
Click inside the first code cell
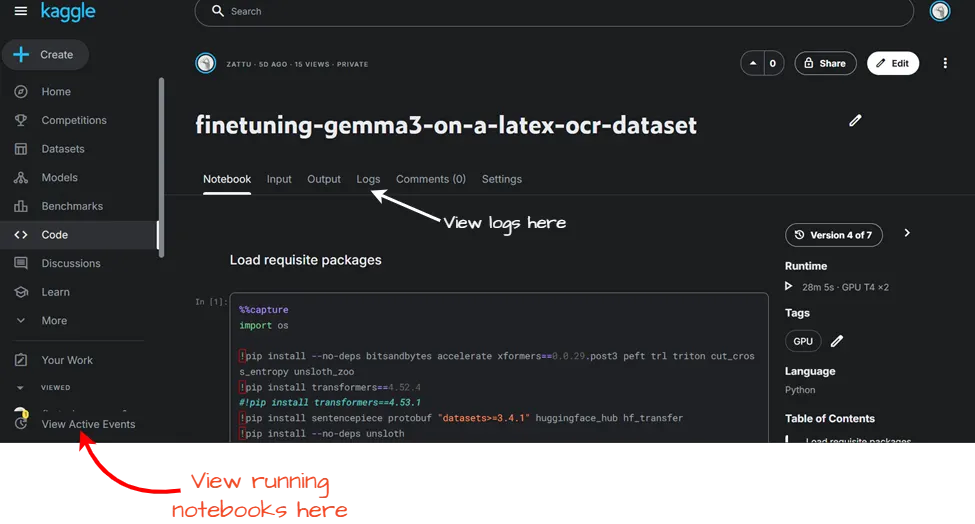[499, 367]
